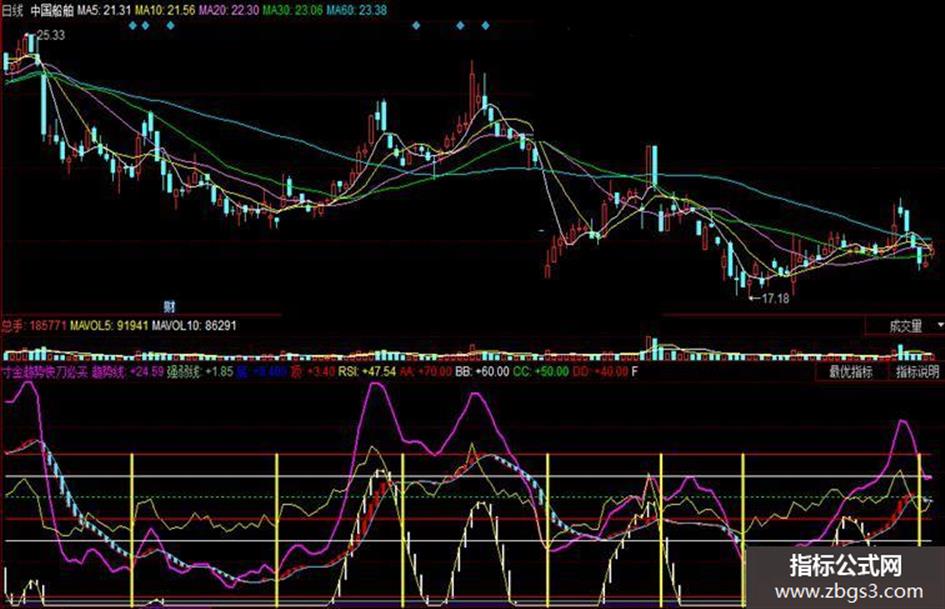Click the 17.18 low price label
The height and width of the screenshot is (609, 945).
click(775, 298)
